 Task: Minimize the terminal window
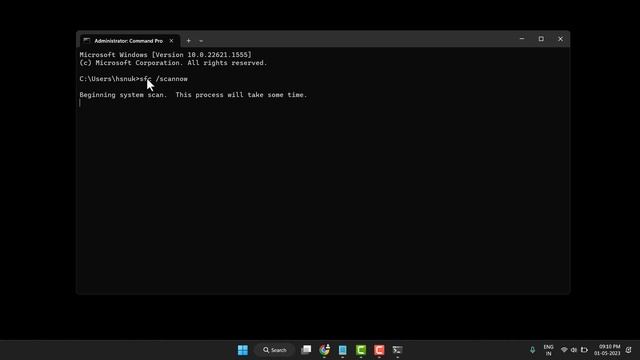pyautogui.click(x=522, y=39)
